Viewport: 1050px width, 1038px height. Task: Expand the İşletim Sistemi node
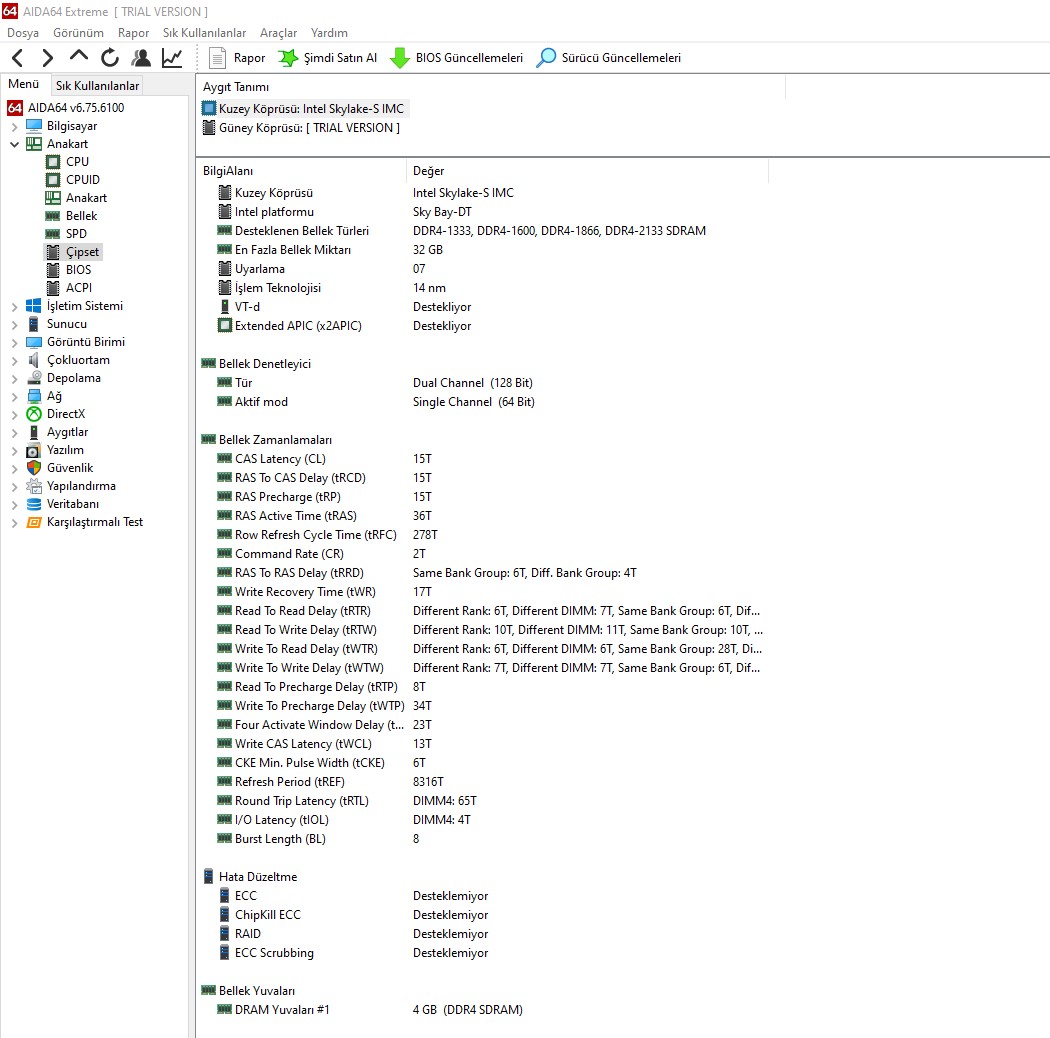point(14,307)
